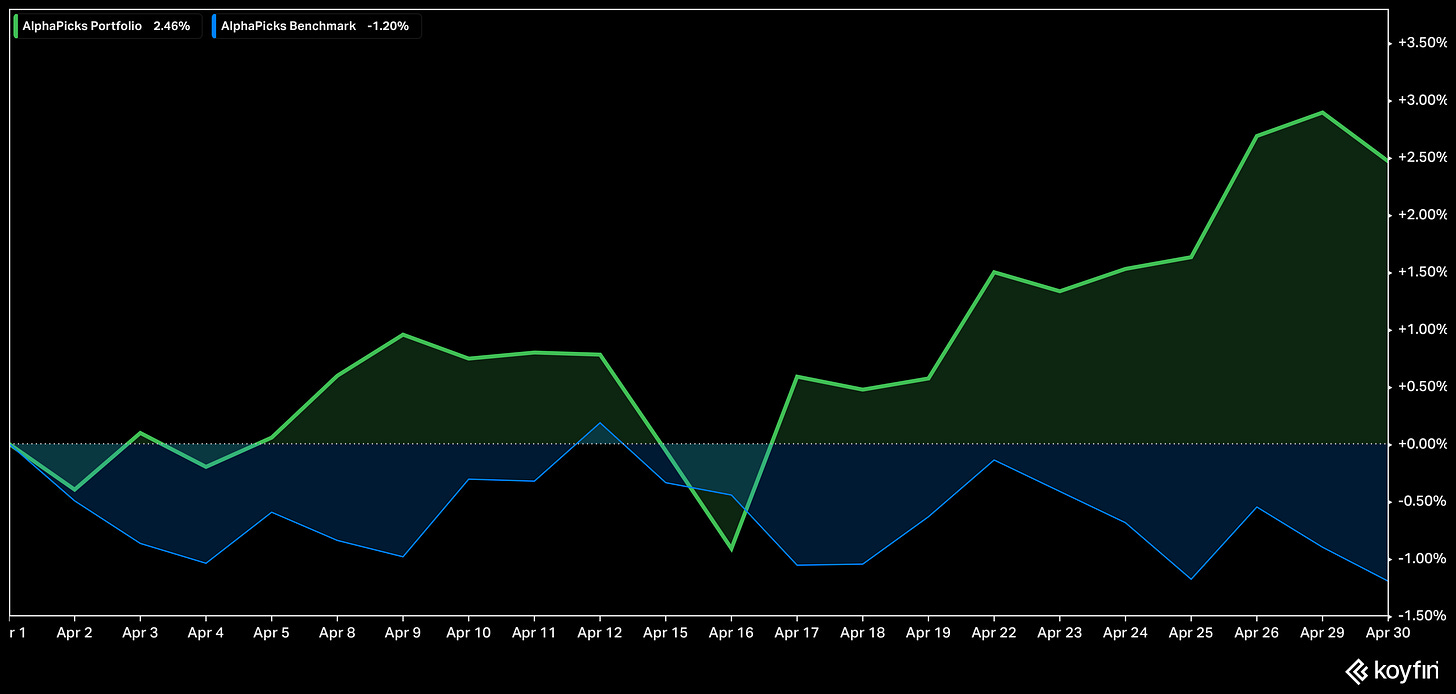Viewport: 1456px width, 694px height.
Task: Click the Apr 2 date label
Action: [74, 633]
